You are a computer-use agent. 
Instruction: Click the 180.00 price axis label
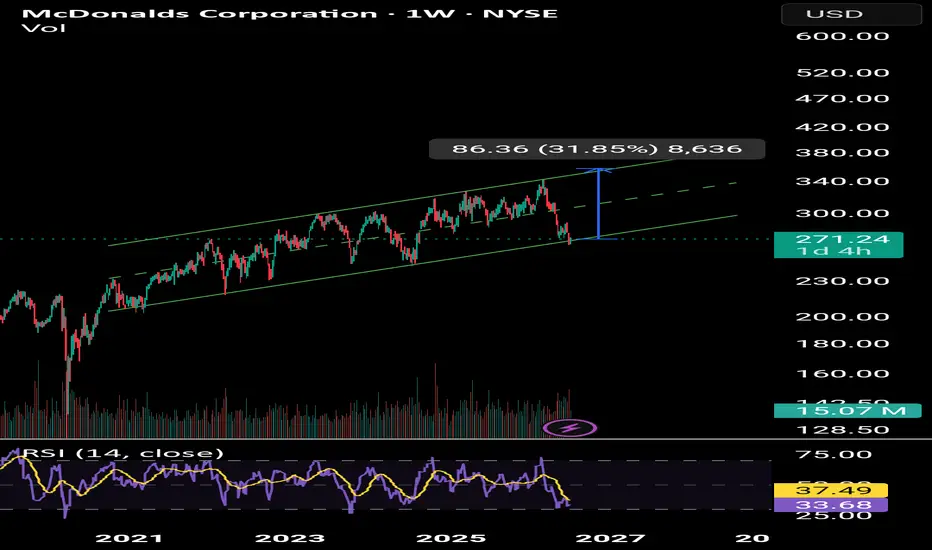(x=842, y=344)
